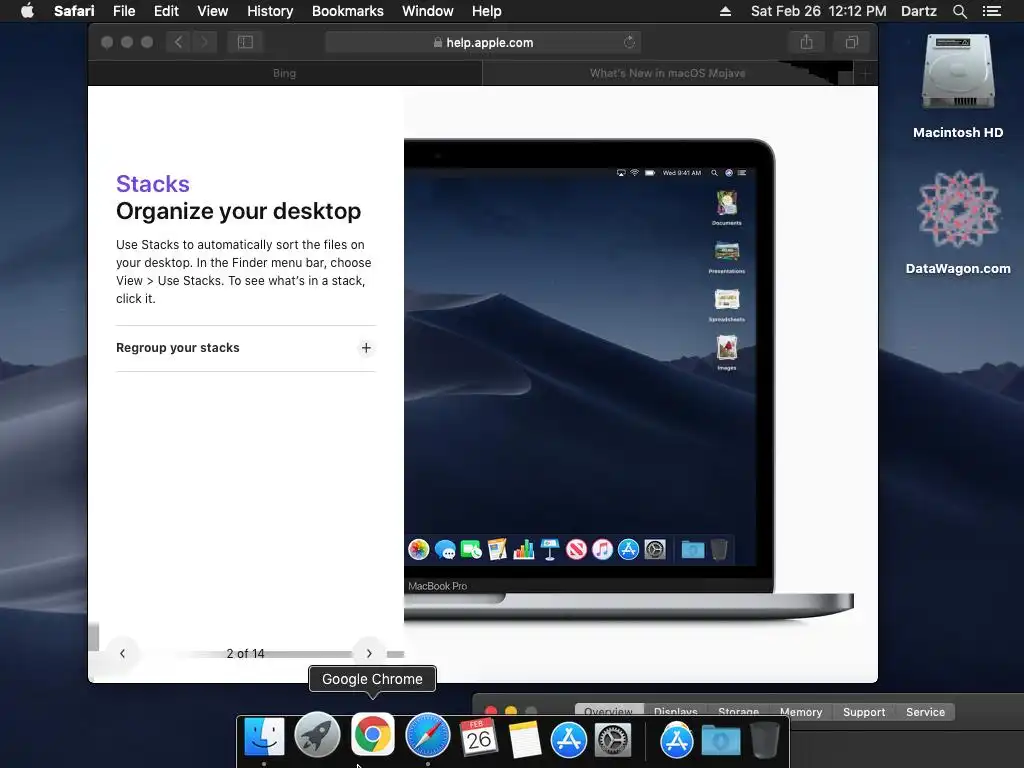Launch Launchpad rocket icon in Dock

(317, 735)
